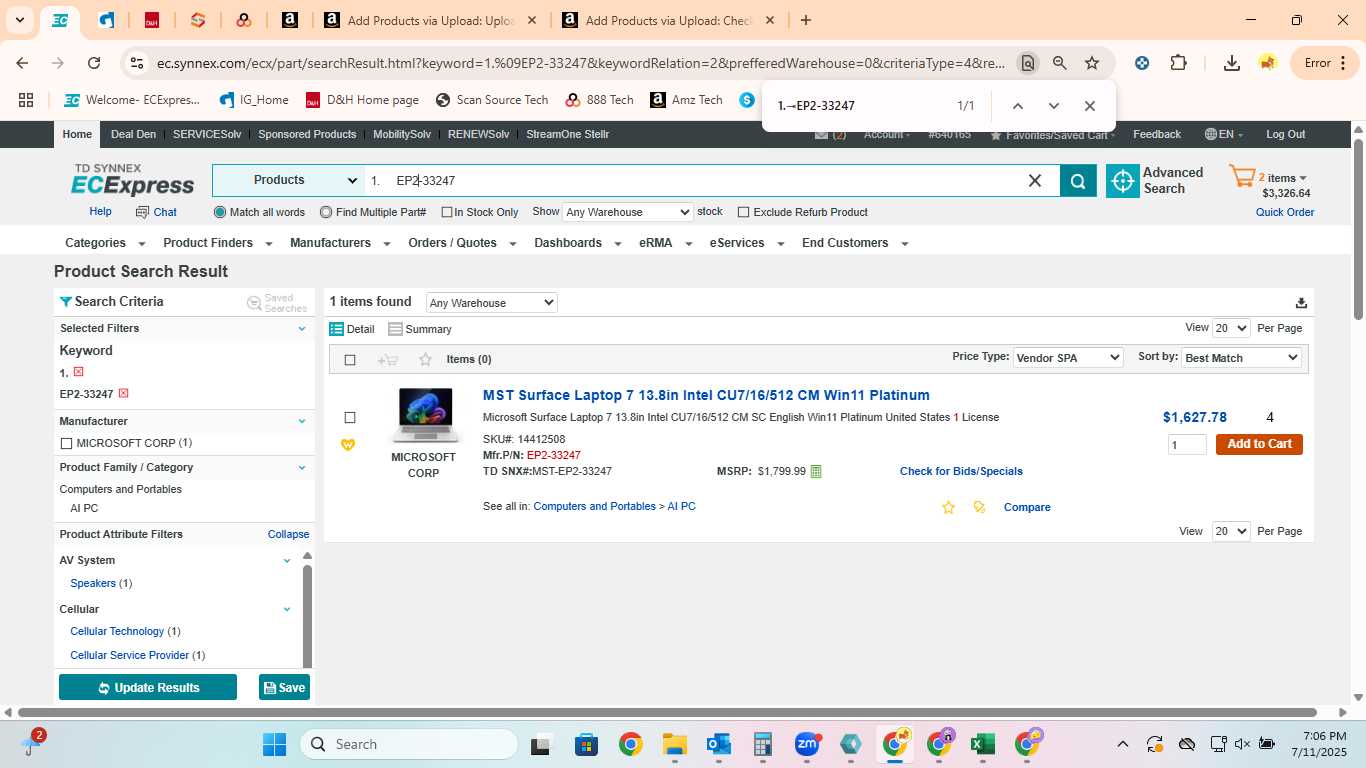Screen dimensions: 1366x768
Task: Go to previous find-in-page match
Action: click(1017, 106)
